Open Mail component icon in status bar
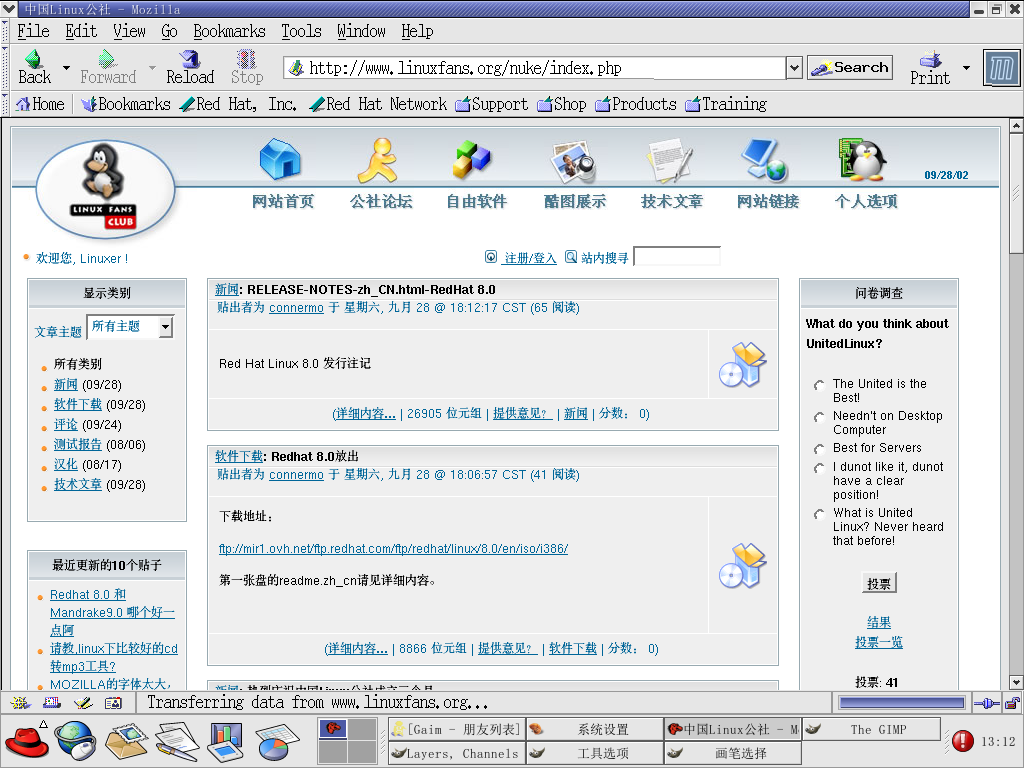The height and width of the screenshot is (768, 1024). [52, 703]
